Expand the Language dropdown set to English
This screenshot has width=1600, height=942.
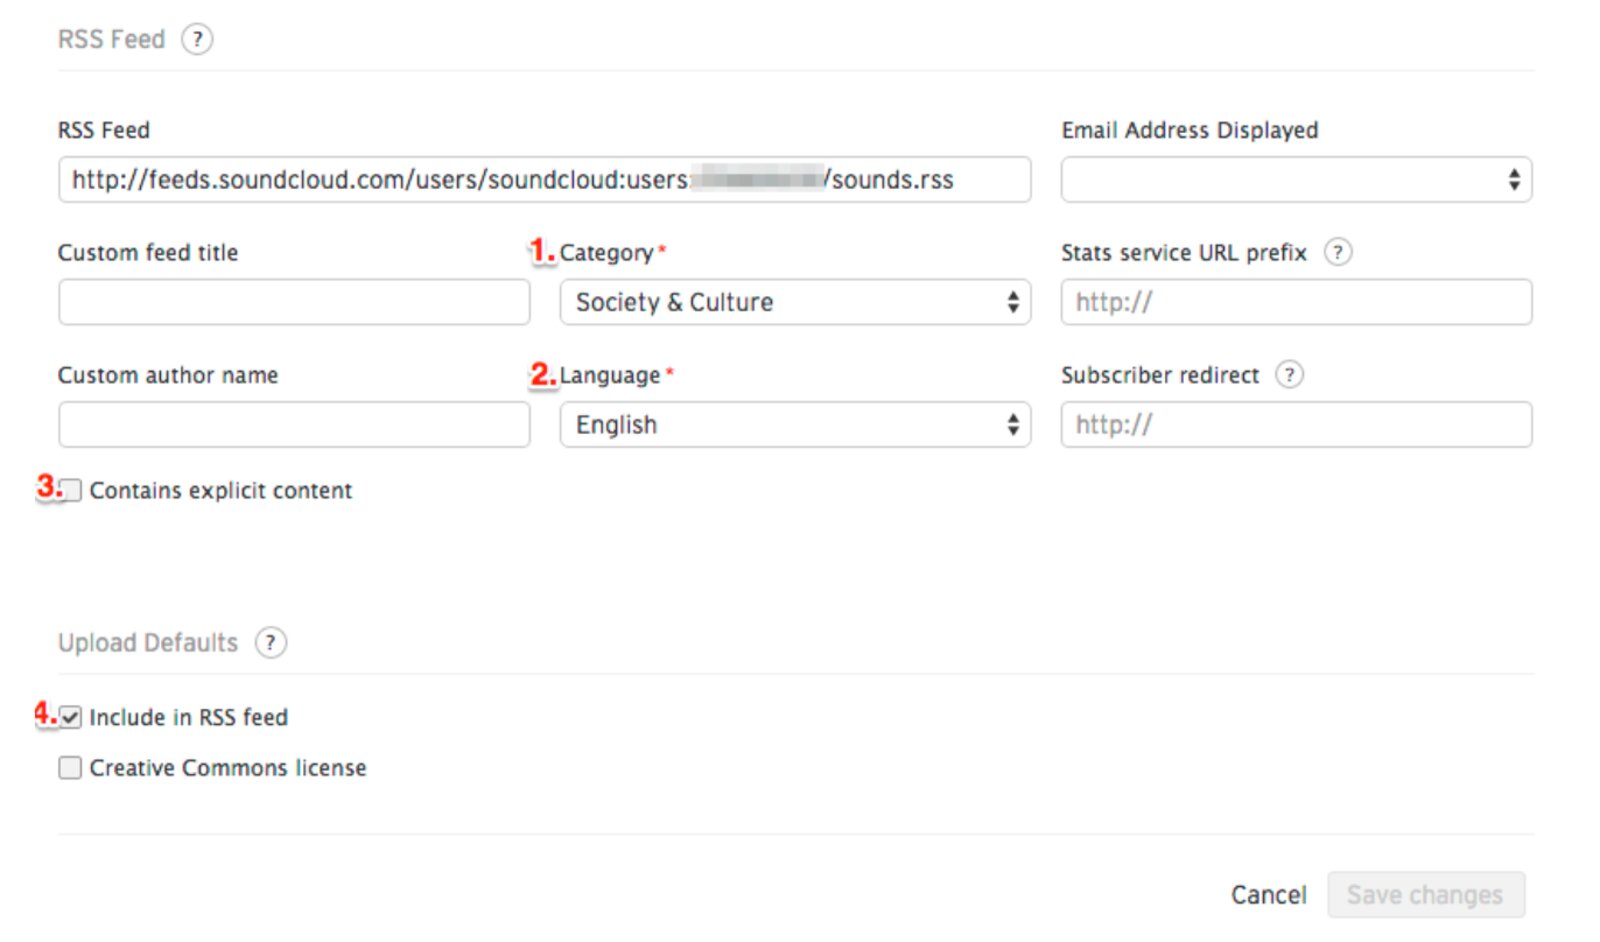click(794, 425)
